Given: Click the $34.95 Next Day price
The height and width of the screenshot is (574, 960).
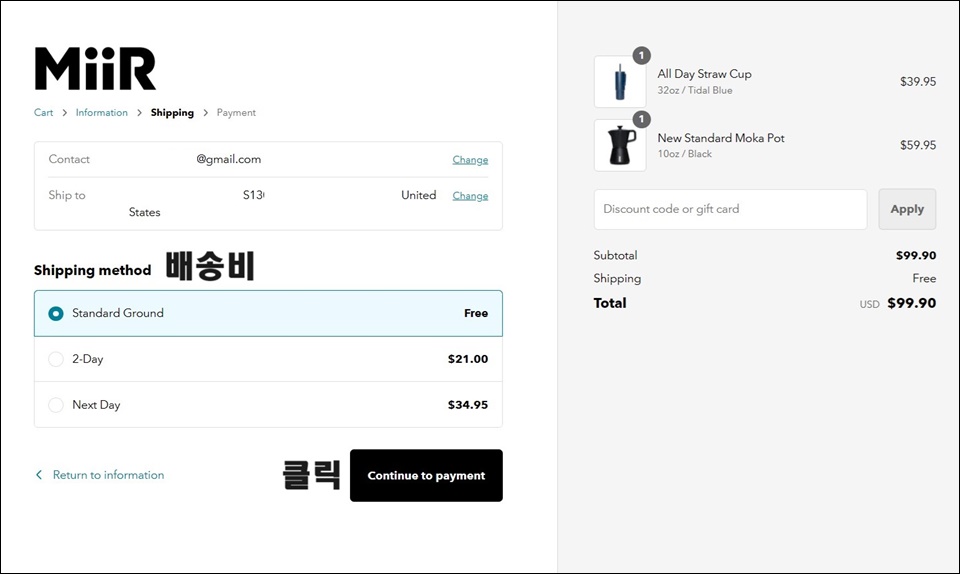Looking at the screenshot, I should [x=468, y=405].
